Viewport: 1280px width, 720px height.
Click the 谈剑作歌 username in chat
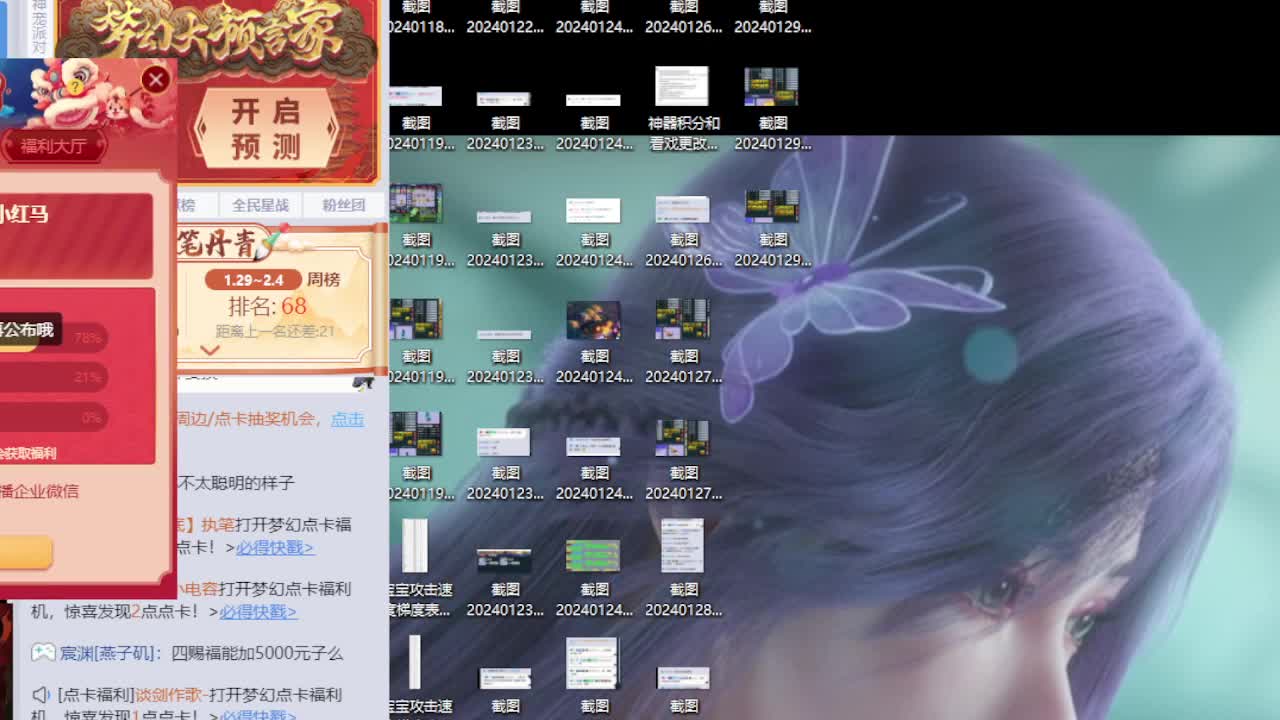pyautogui.click(x=168, y=694)
